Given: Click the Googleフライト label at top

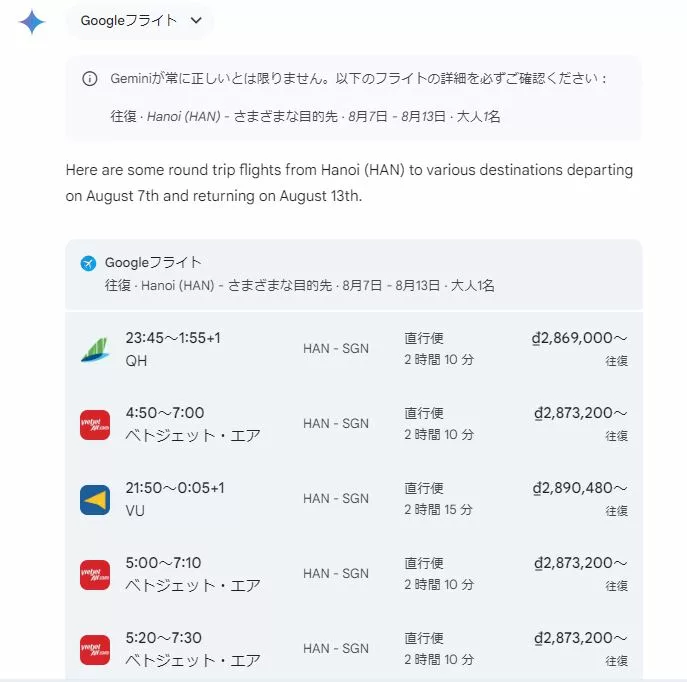Looking at the screenshot, I should 129,20.
